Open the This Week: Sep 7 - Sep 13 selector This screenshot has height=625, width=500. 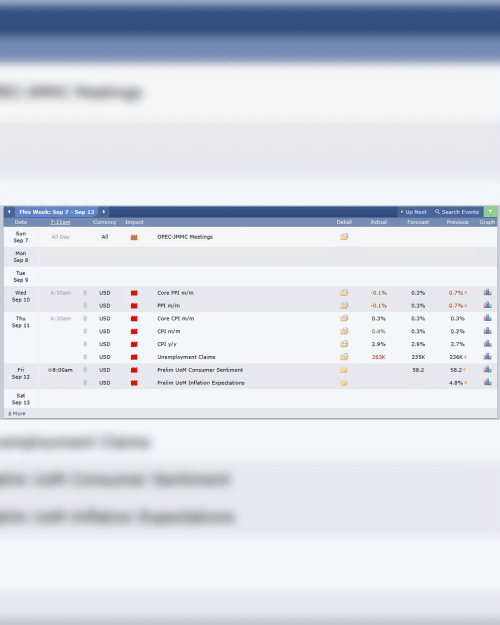point(56,212)
